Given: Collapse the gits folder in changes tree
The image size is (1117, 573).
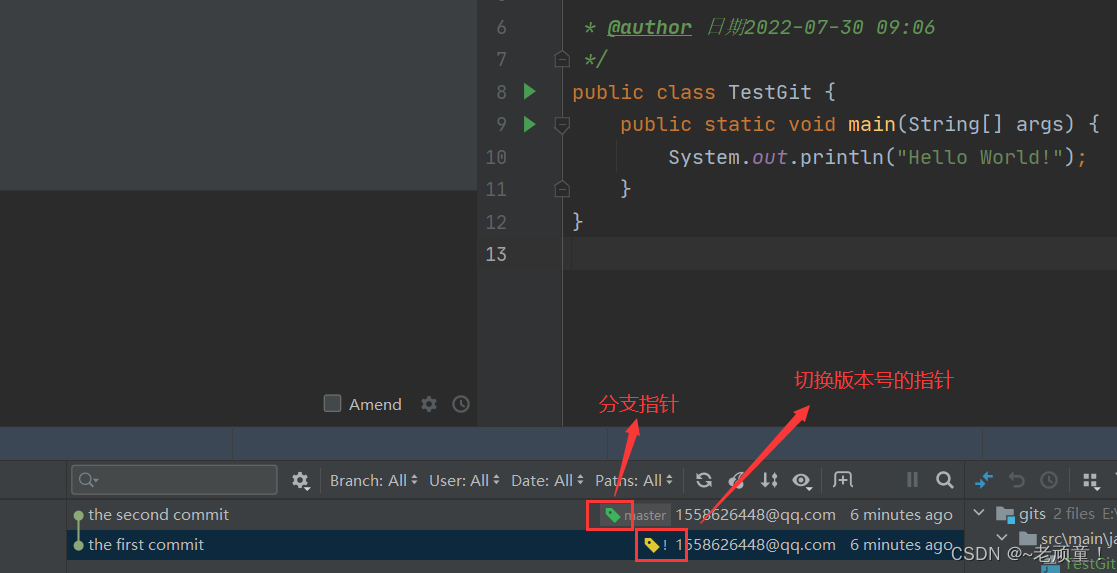Looking at the screenshot, I should [x=980, y=513].
